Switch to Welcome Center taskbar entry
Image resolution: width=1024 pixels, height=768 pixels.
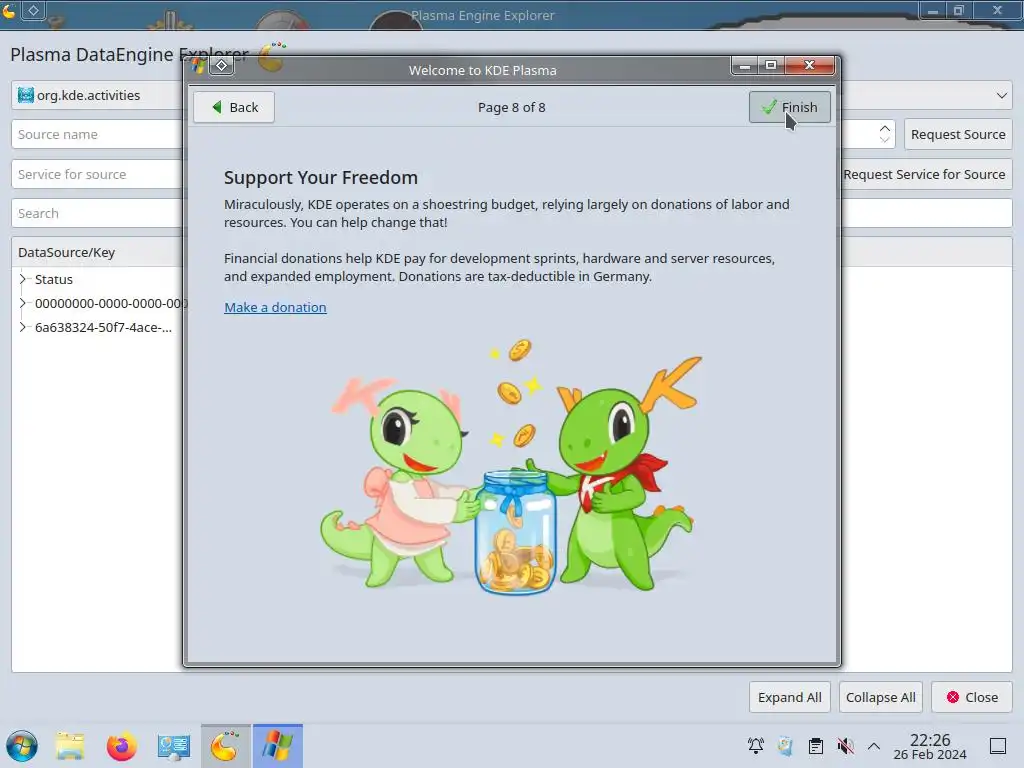pos(278,746)
